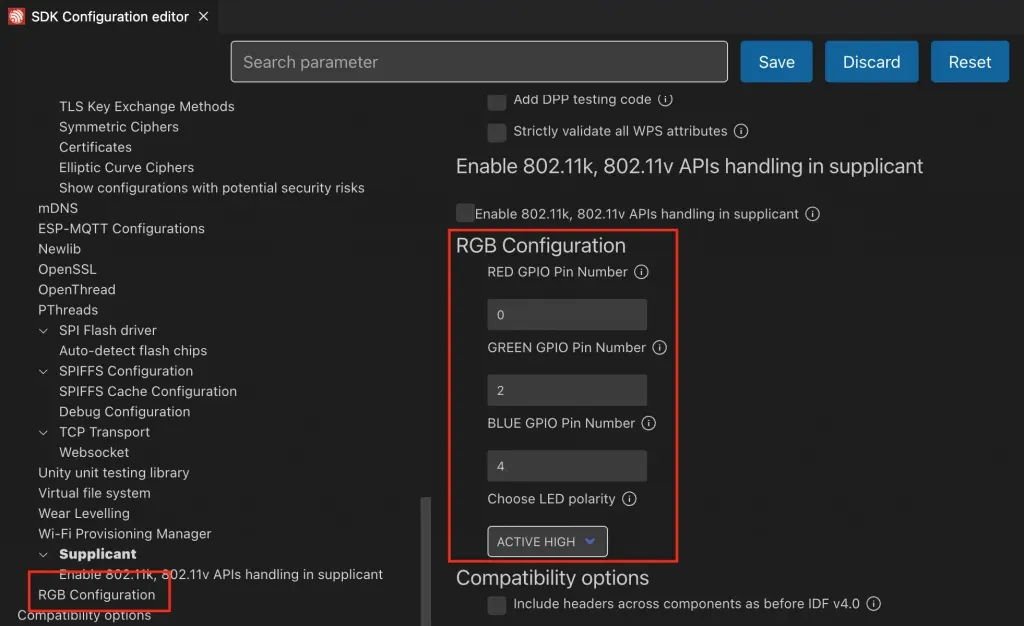
Task: View help for Include headers across components option
Action: pyautogui.click(x=873, y=603)
